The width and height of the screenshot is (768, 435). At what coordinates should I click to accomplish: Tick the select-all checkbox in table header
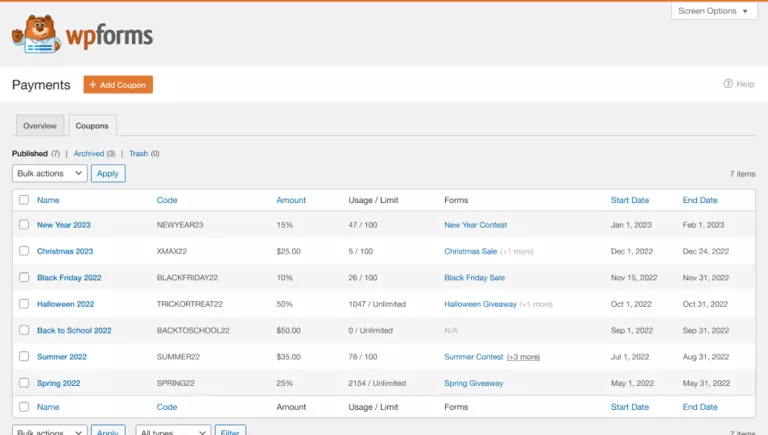[x=24, y=200]
